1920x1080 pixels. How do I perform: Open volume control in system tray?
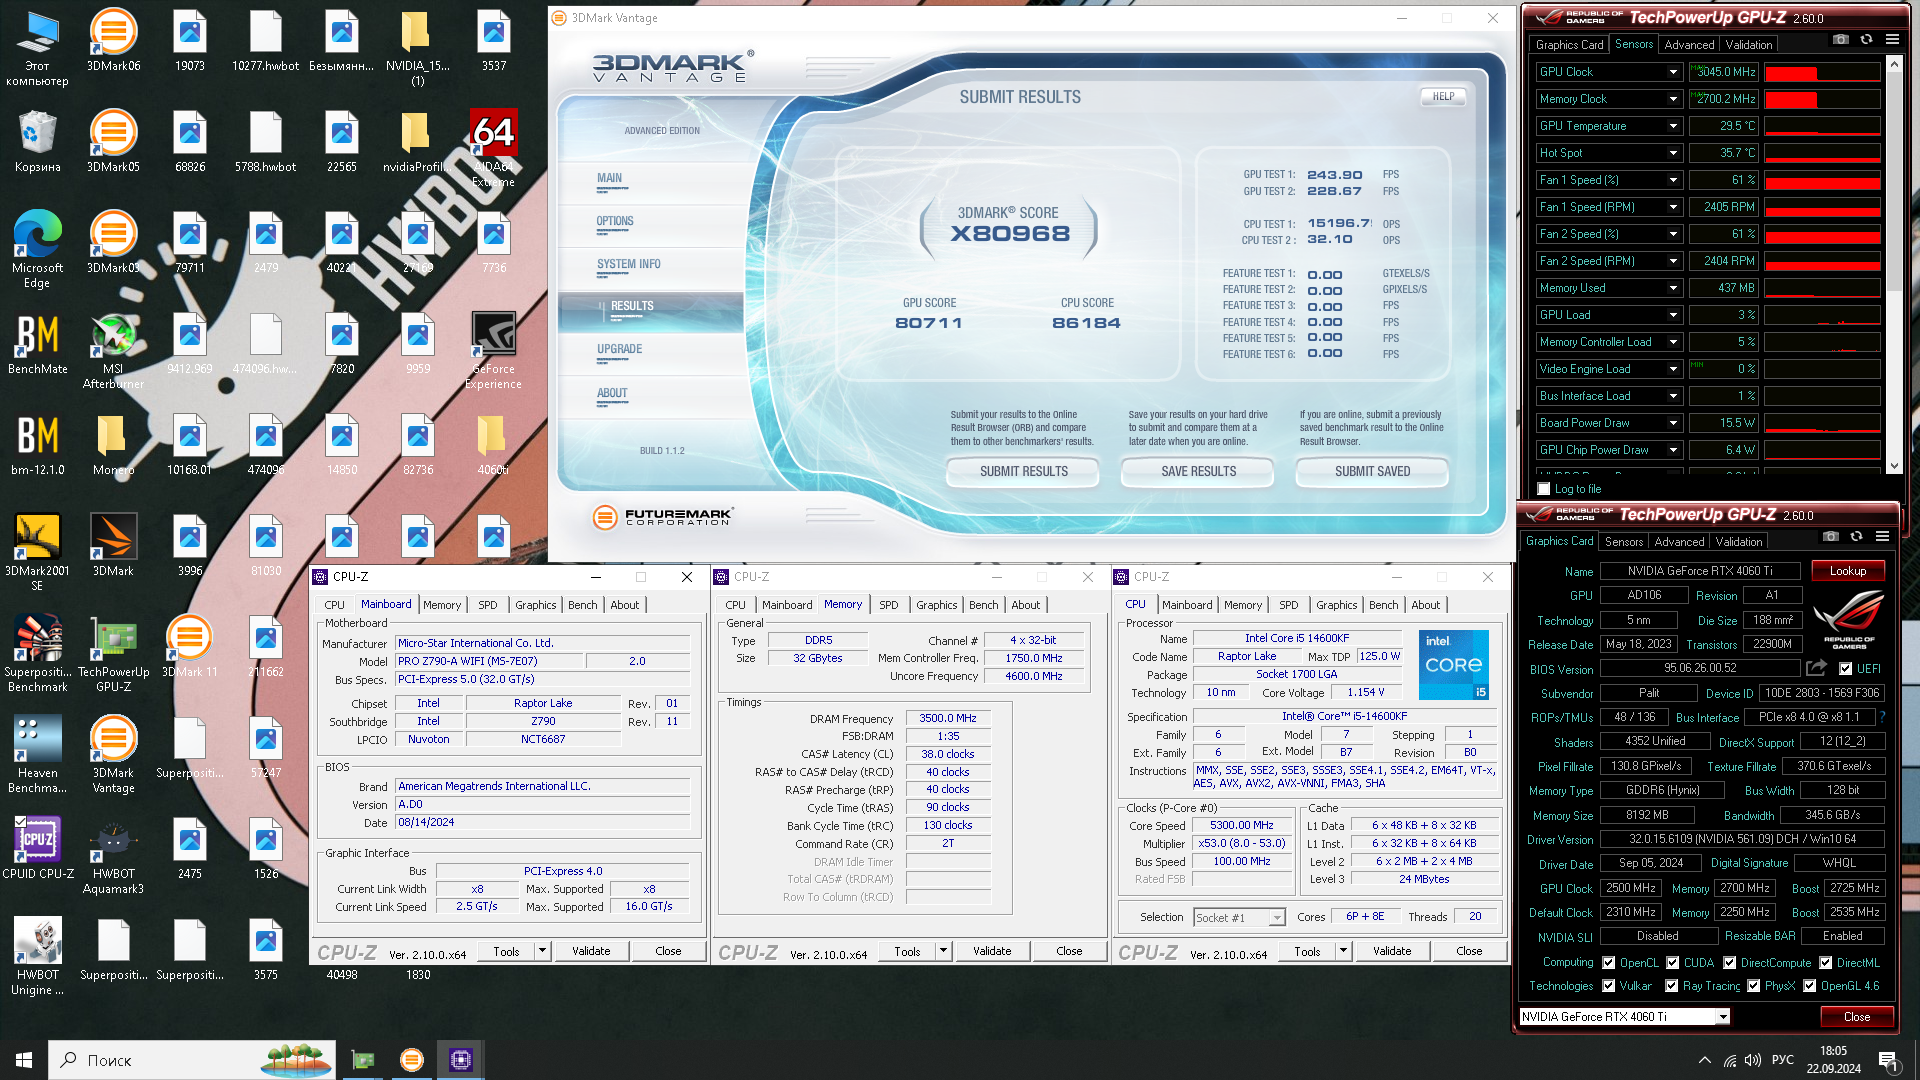[x=1753, y=1060]
